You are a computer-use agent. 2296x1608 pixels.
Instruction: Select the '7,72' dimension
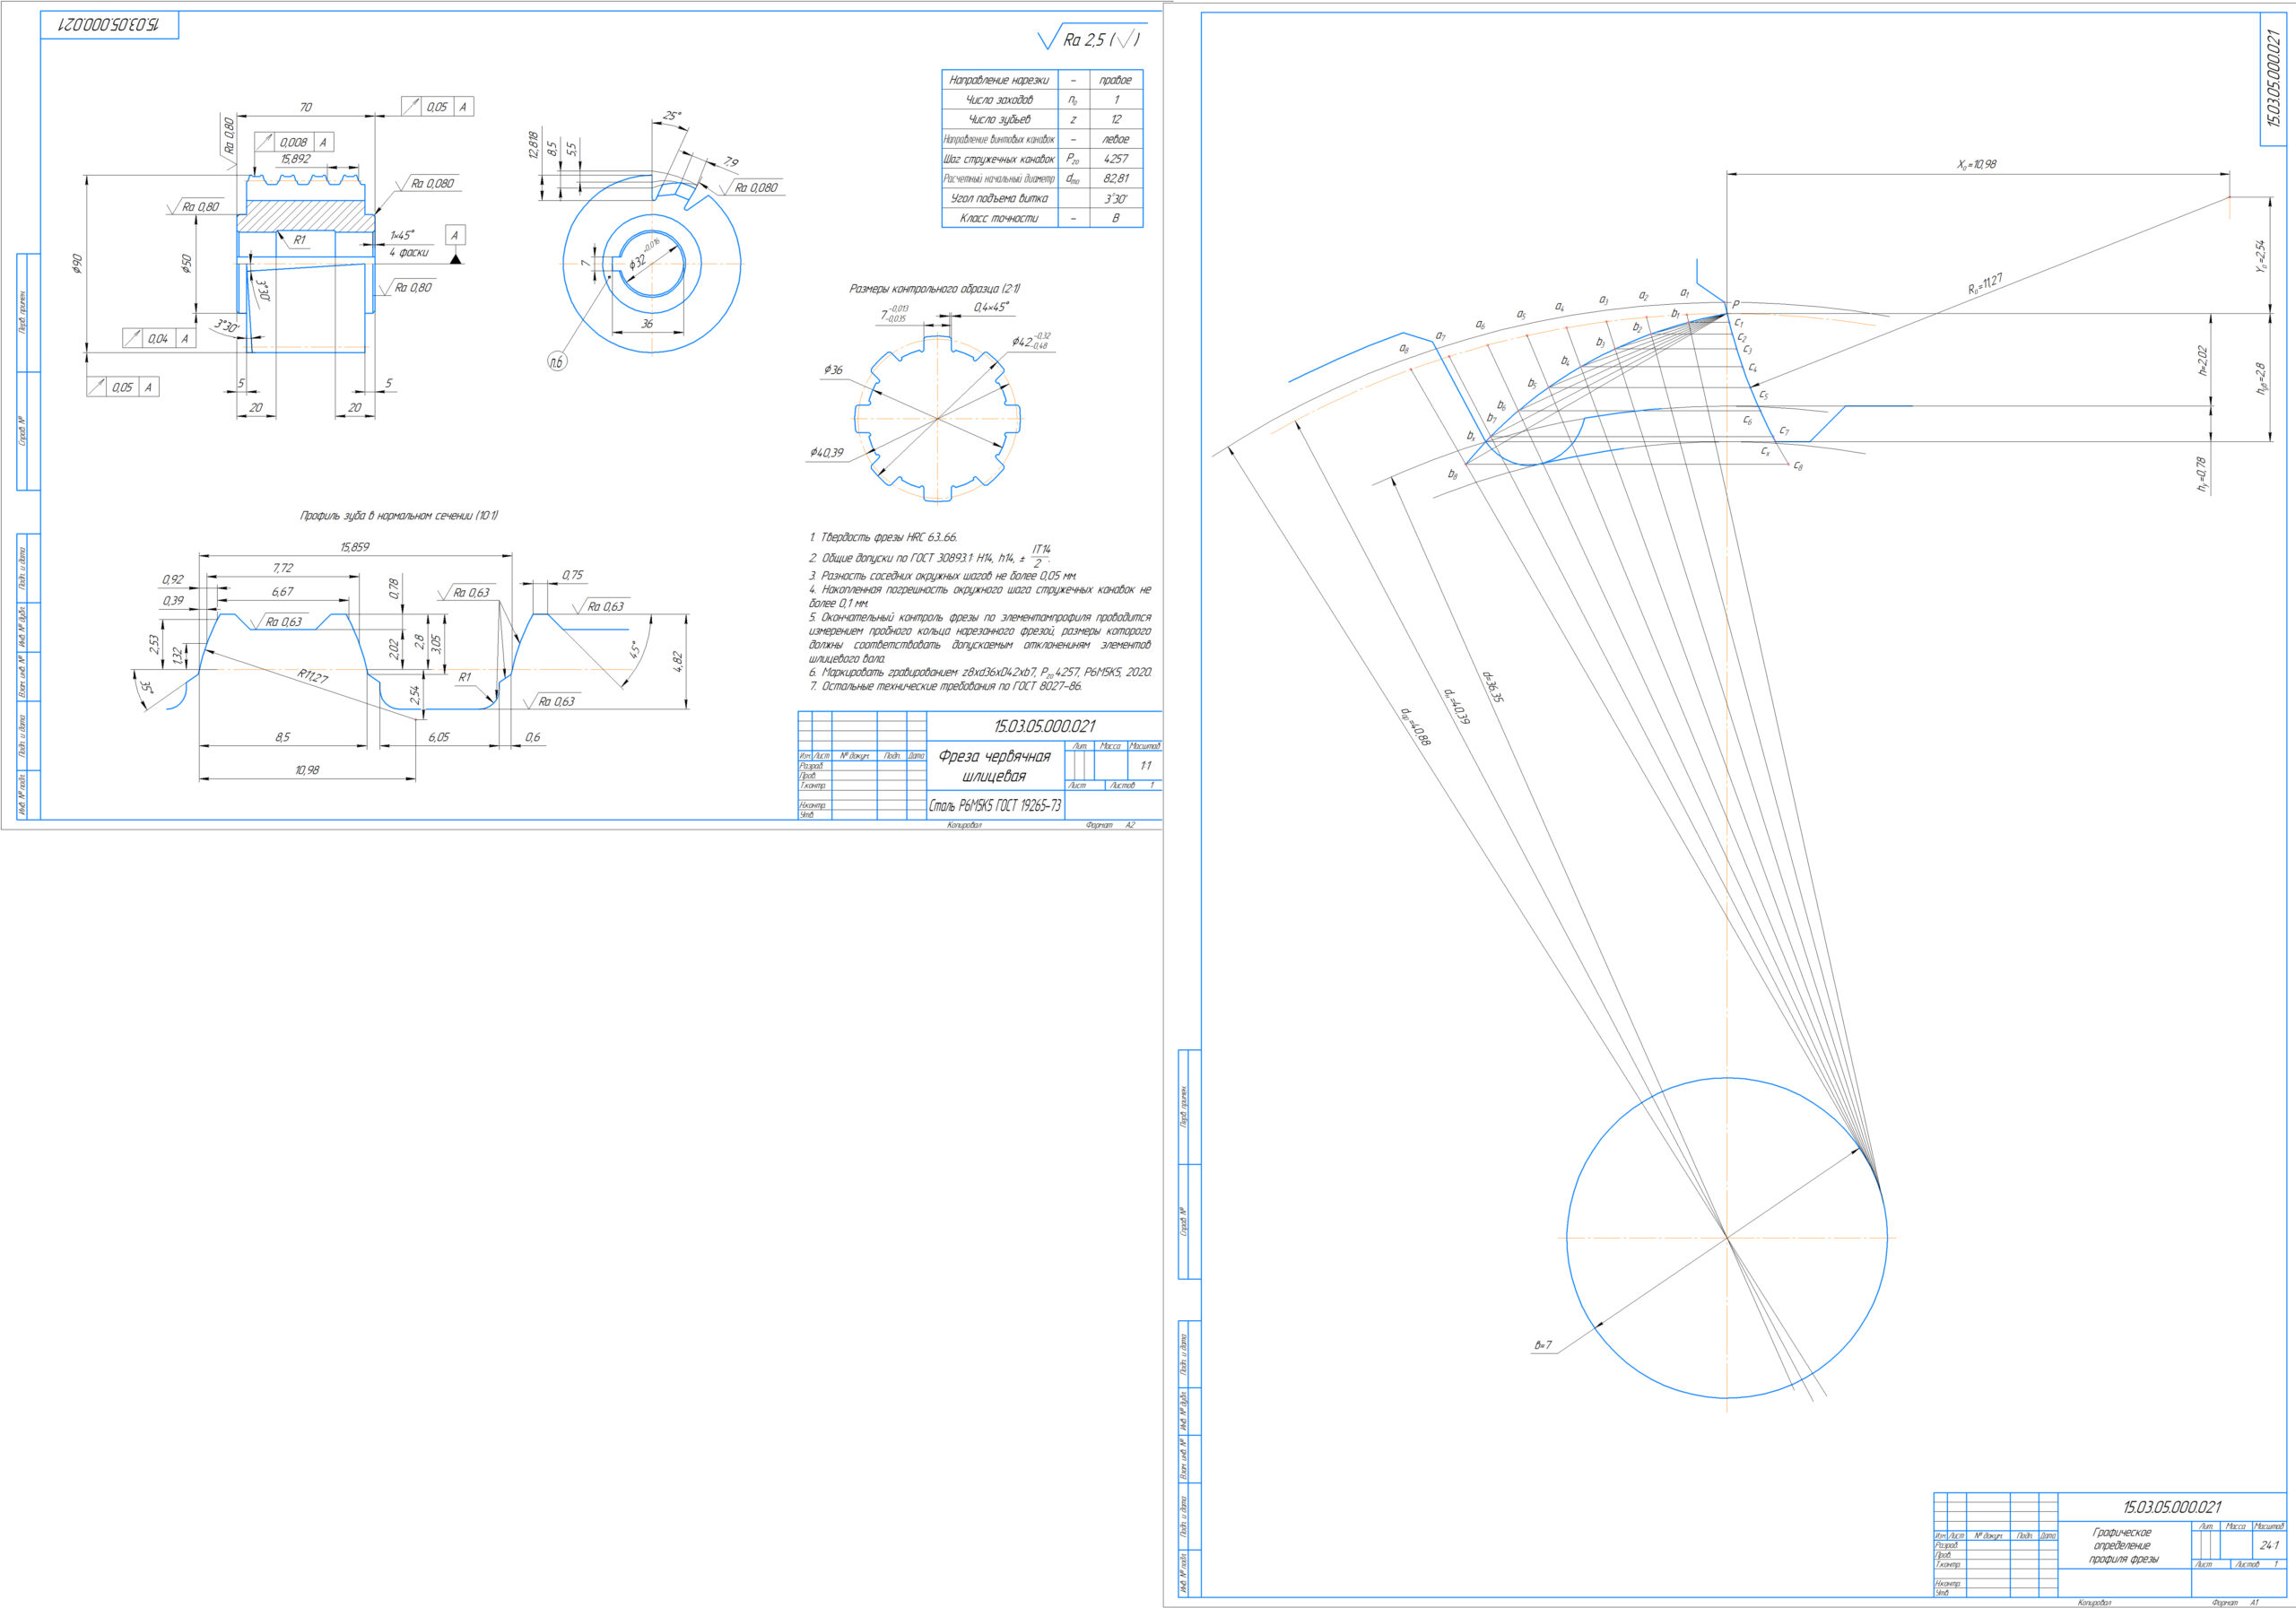point(283,568)
